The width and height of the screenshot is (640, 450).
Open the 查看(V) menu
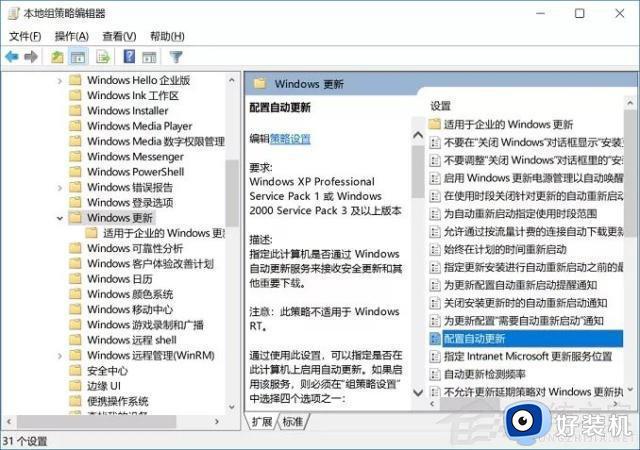coord(119,36)
